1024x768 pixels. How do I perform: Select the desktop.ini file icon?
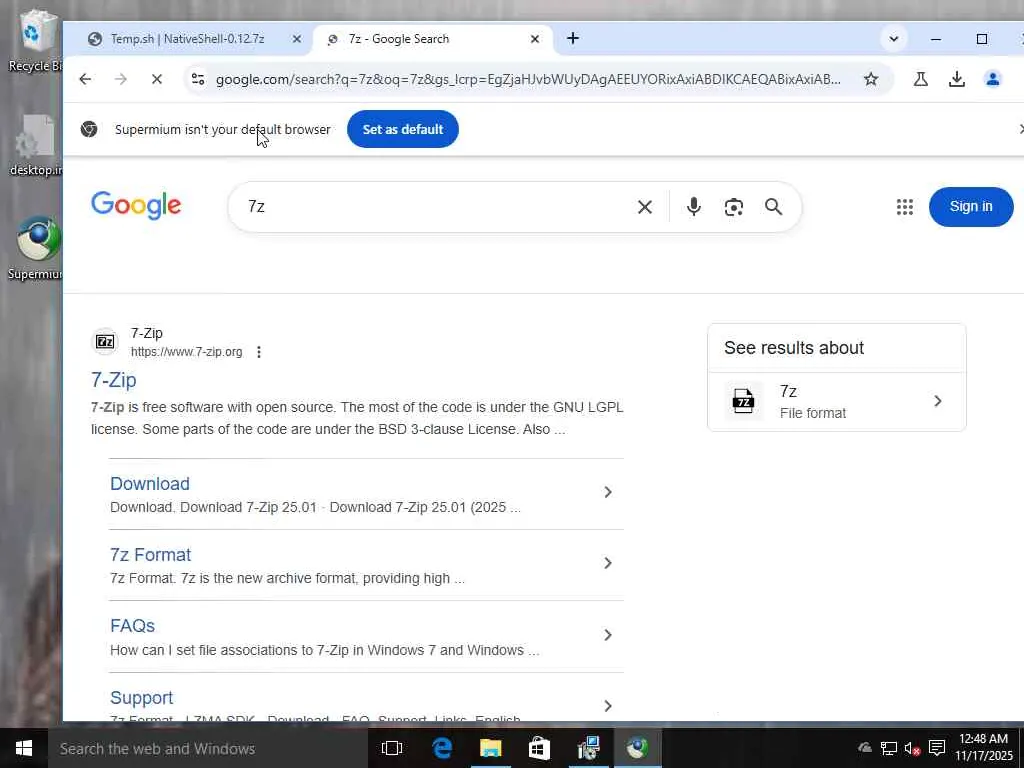pos(36,145)
